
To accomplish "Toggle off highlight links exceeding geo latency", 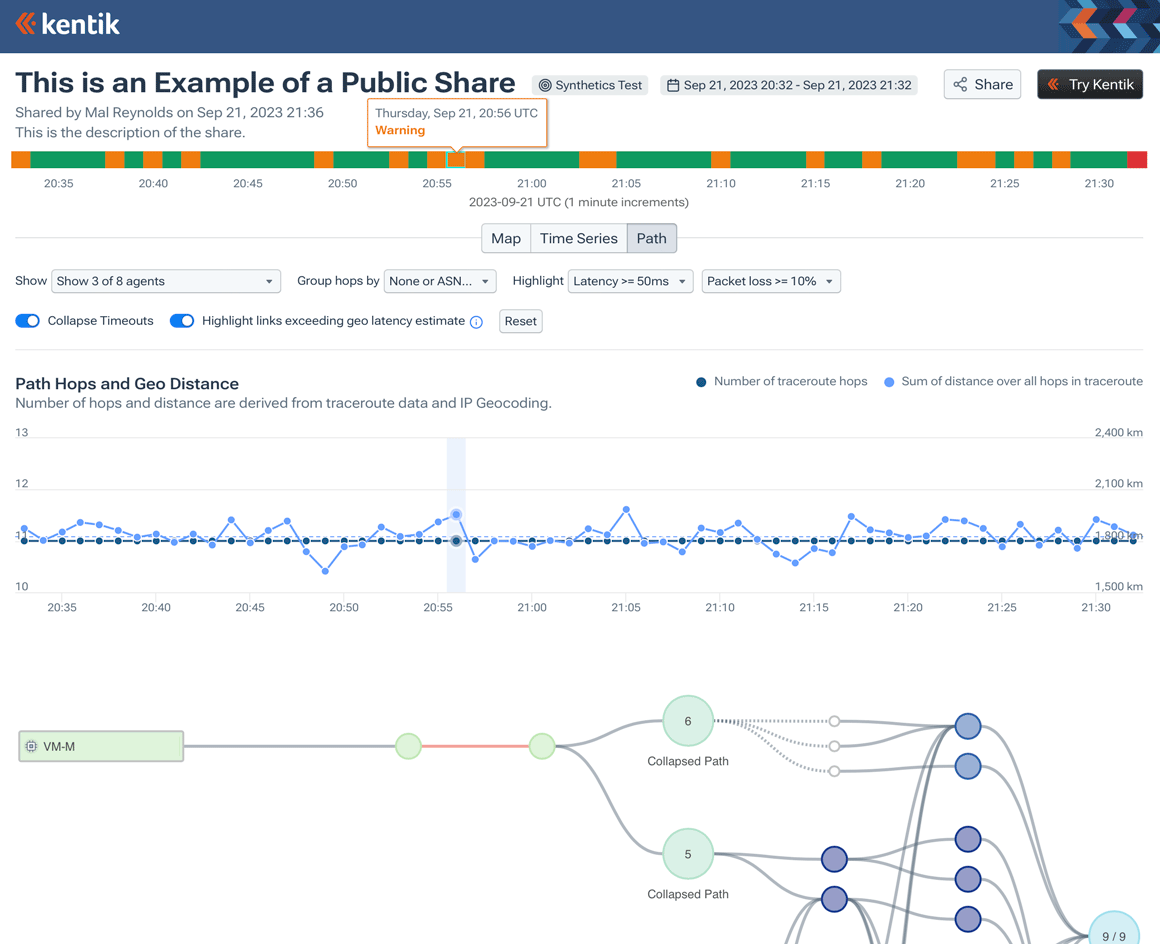I will coord(181,320).
